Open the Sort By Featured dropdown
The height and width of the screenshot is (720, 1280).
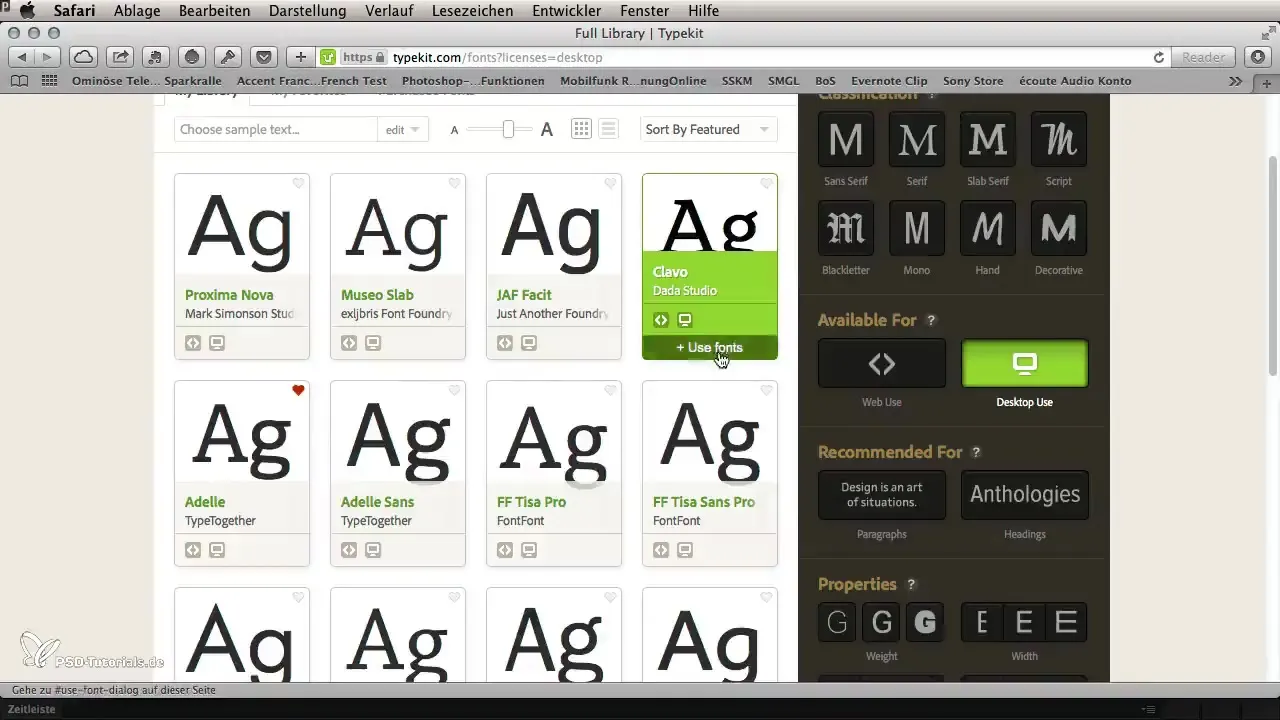pyautogui.click(x=709, y=129)
